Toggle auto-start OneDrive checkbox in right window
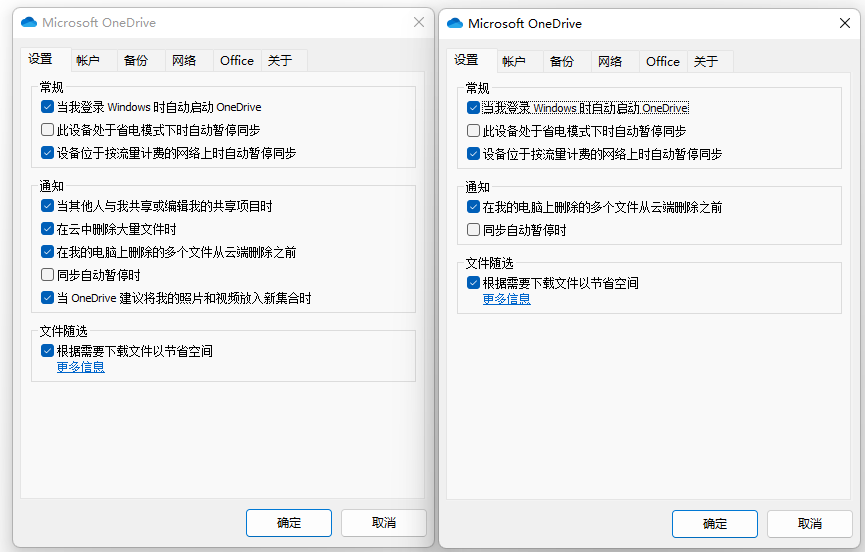The height and width of the screenshot is (552, 865). (473, 108)
